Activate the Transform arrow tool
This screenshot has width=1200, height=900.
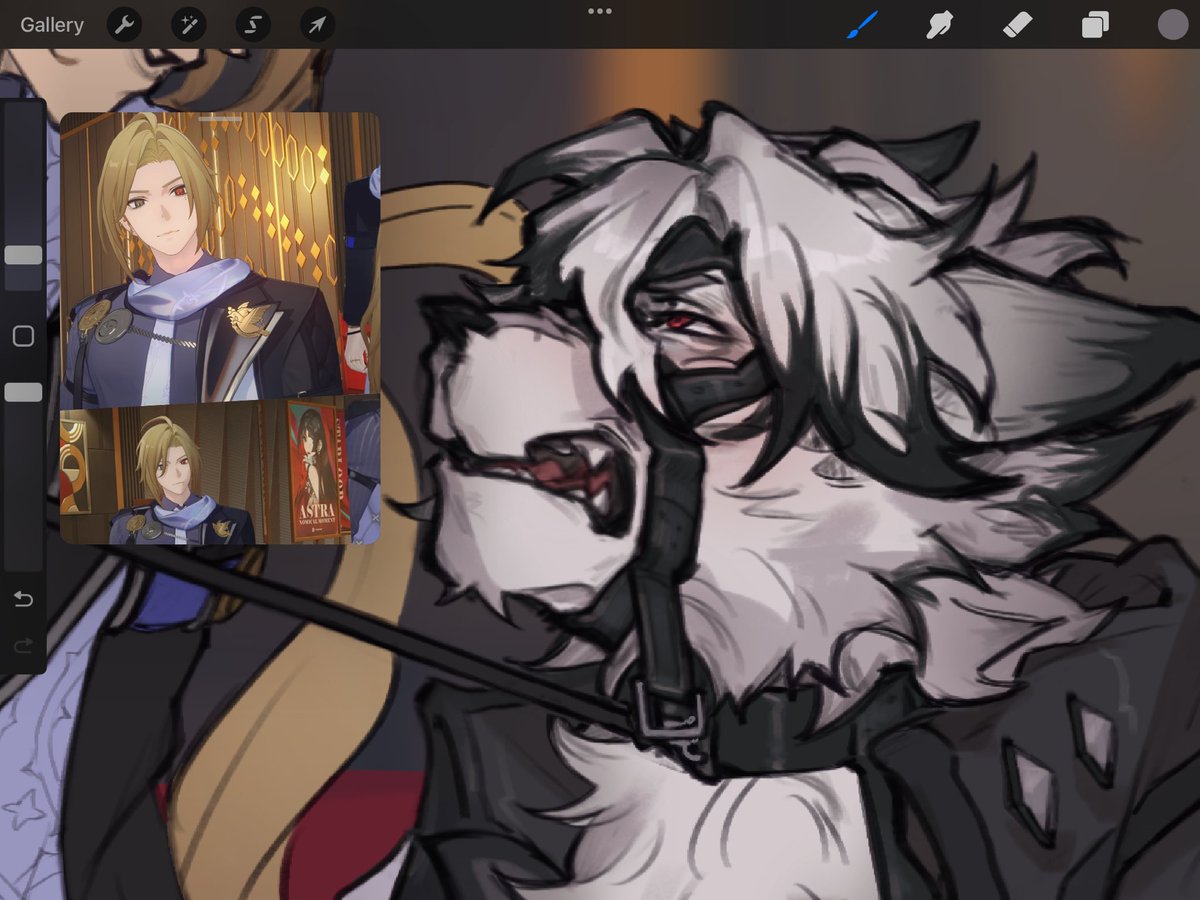317,25
